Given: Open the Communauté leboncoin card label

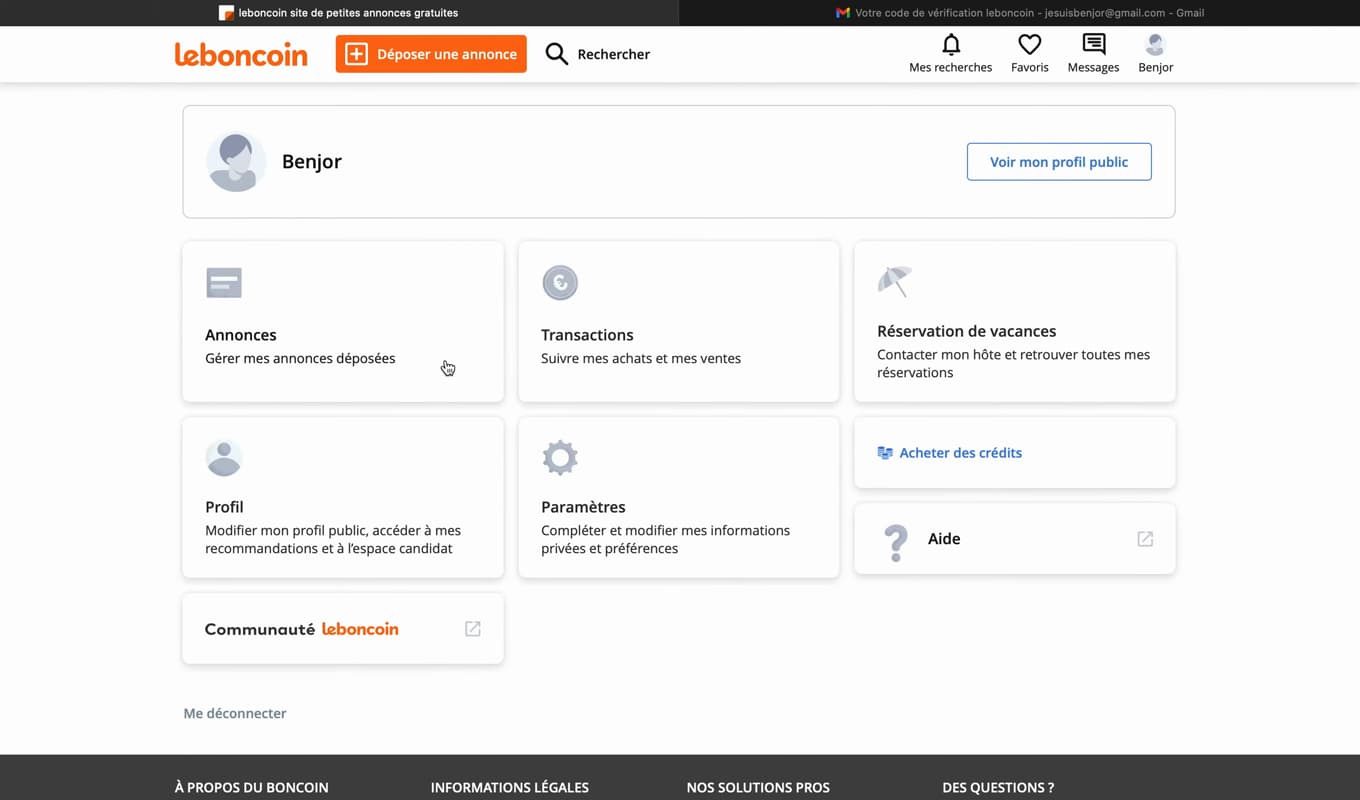Looking at the screenshot, I should (302, 629).
